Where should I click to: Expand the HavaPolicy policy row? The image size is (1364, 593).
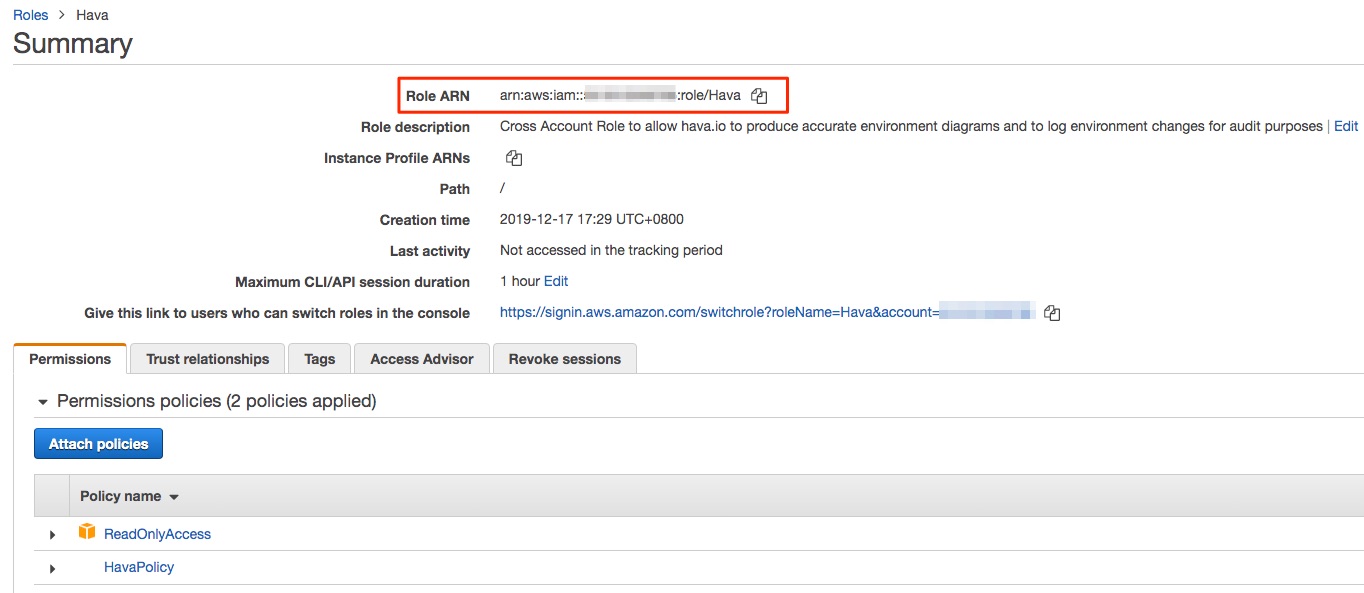tap(52, 568)
